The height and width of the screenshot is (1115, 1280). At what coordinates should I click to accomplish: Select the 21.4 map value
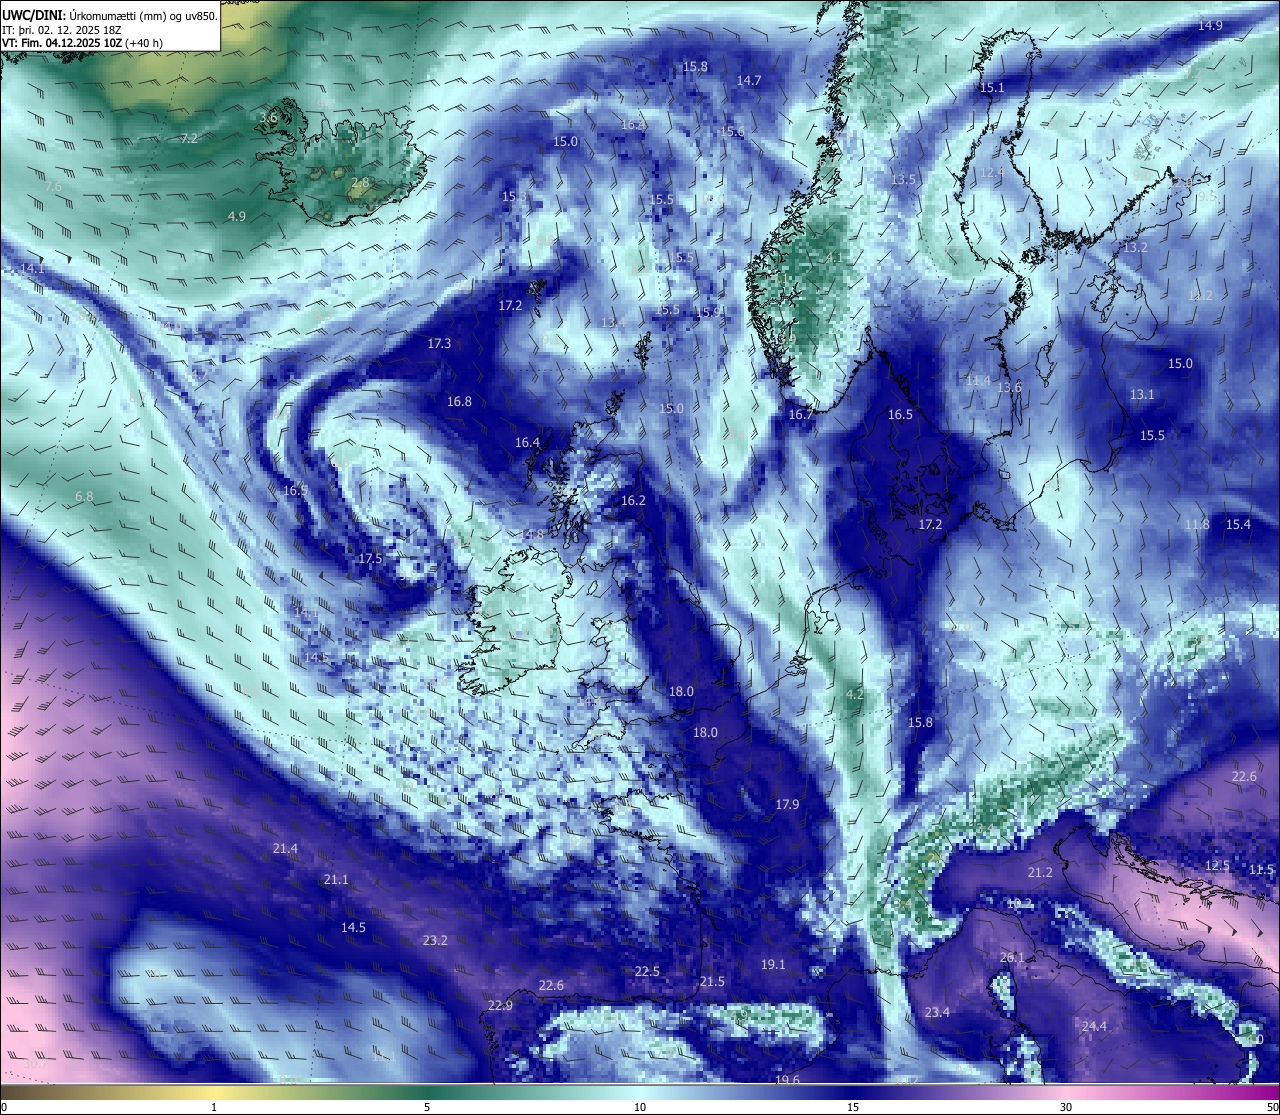click(285, 848)
